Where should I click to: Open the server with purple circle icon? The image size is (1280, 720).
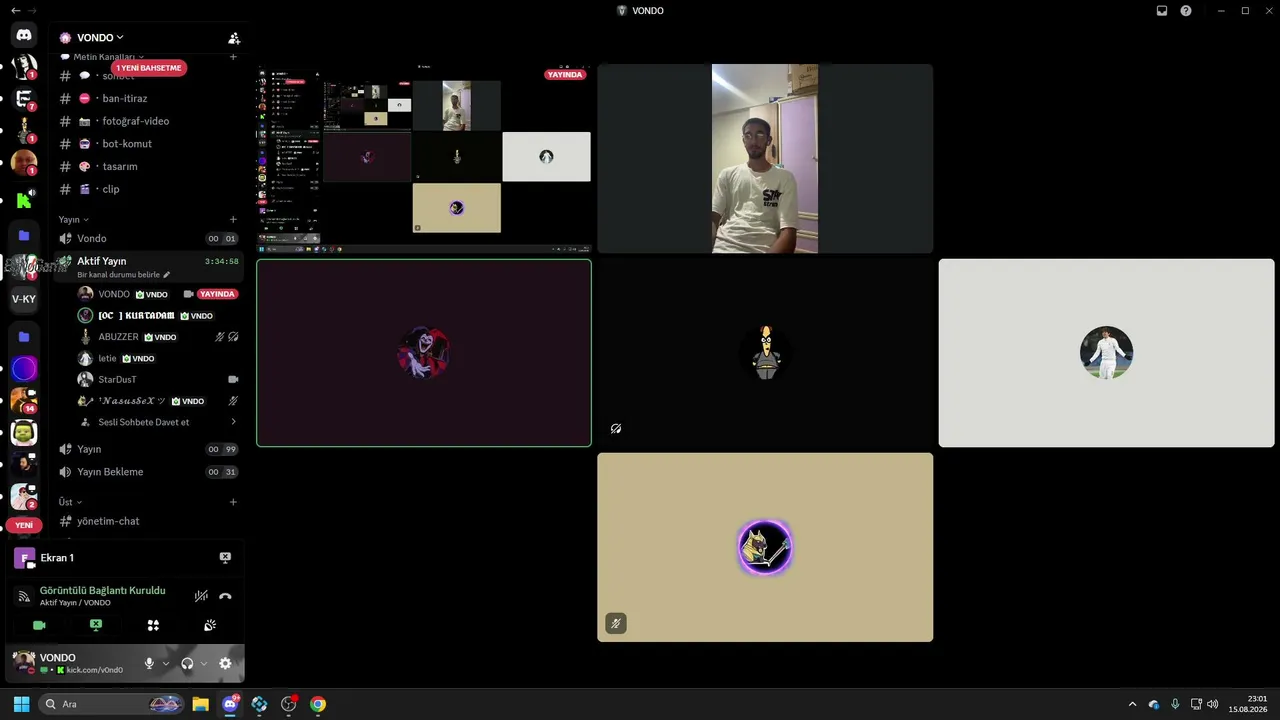click(24, 369)
